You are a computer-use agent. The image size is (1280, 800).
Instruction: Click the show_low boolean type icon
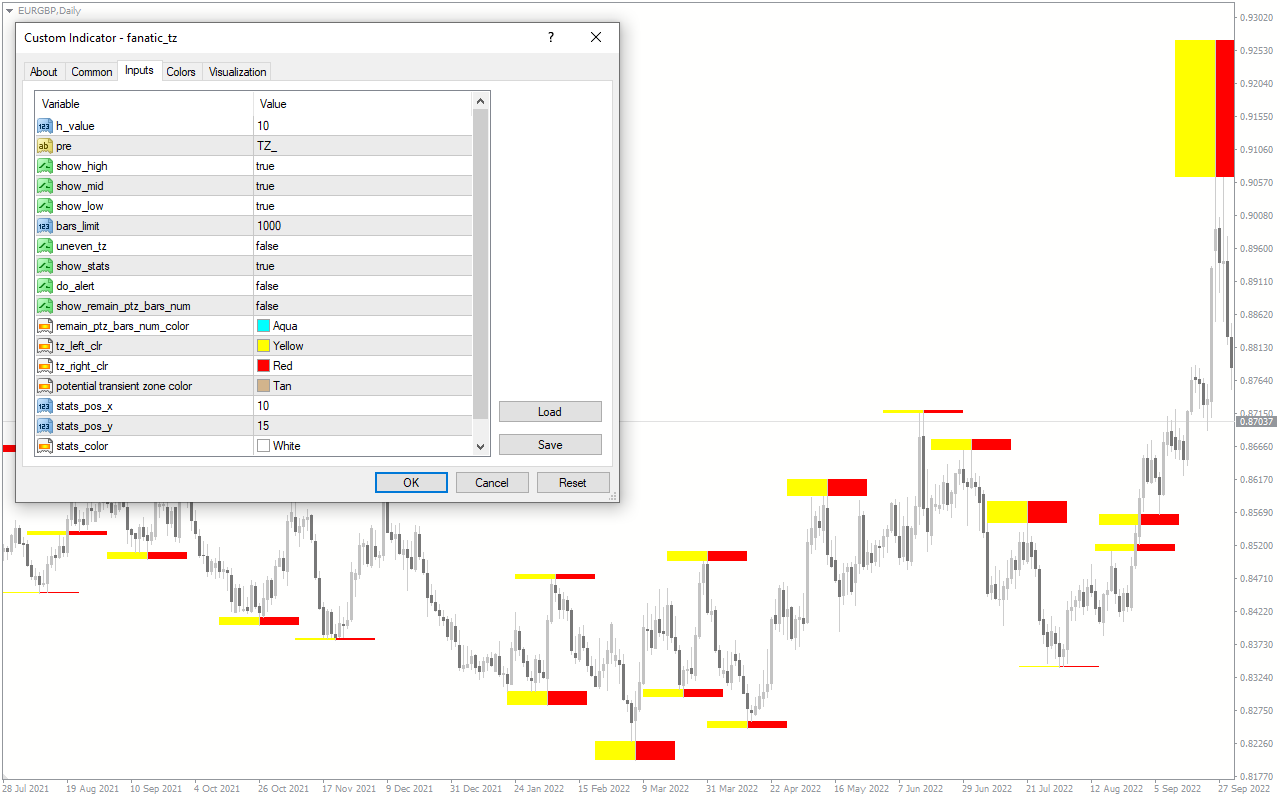click(44, 206)
